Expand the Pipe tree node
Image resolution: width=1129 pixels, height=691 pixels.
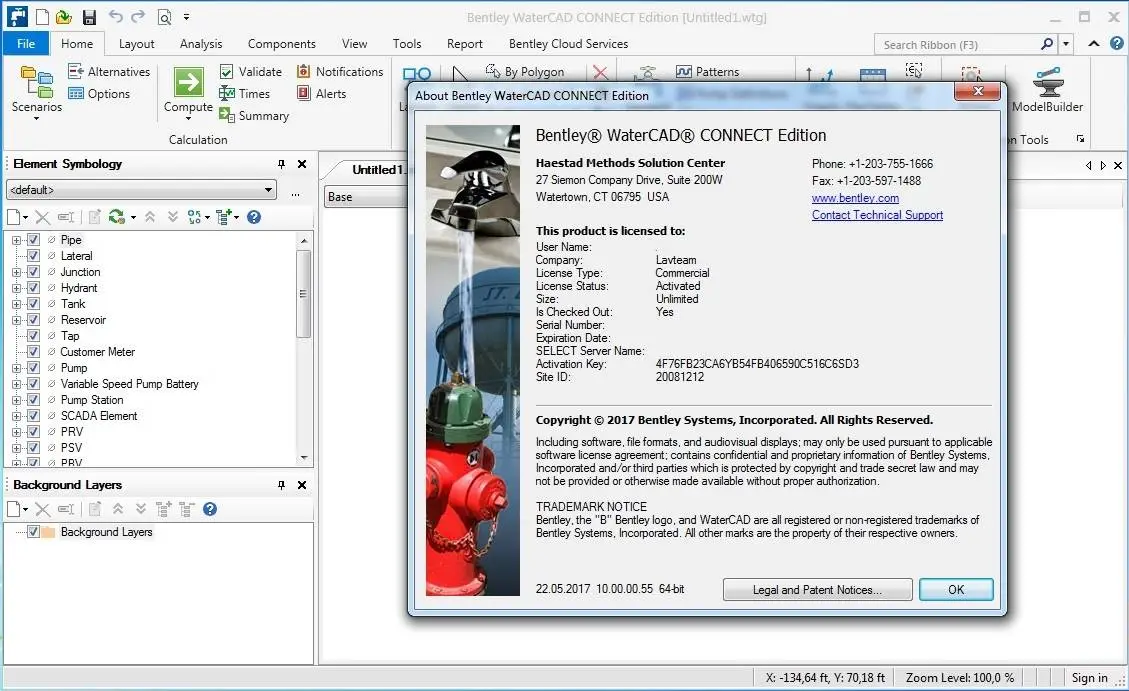pyautogui.click(x=16, y=240)
